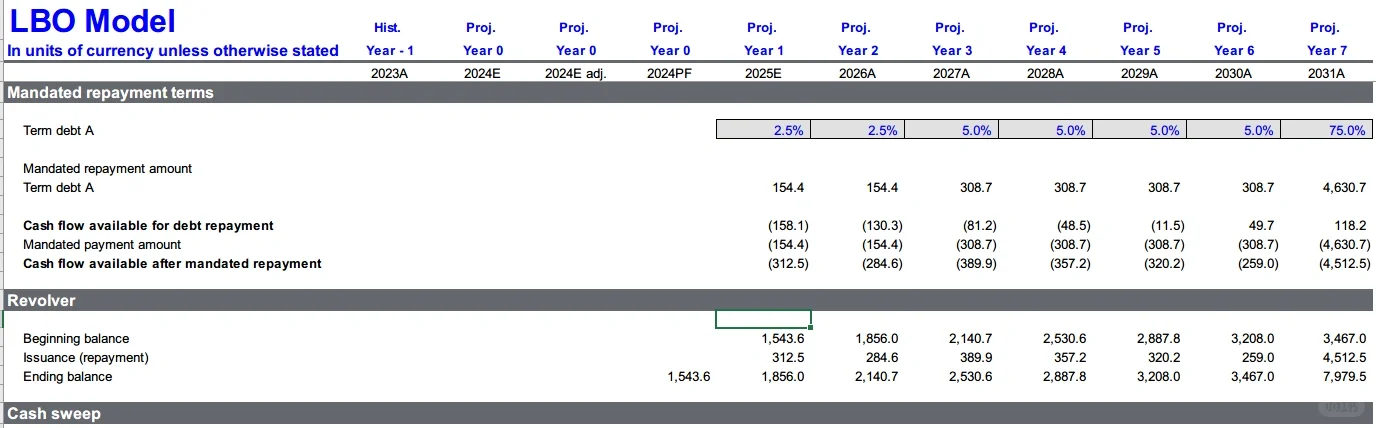Image resolution: width=1376 pixels, height=428 pixels.
Task: Select Year 3 Term debt A repayment percentage
Action: tap(952, 130)
